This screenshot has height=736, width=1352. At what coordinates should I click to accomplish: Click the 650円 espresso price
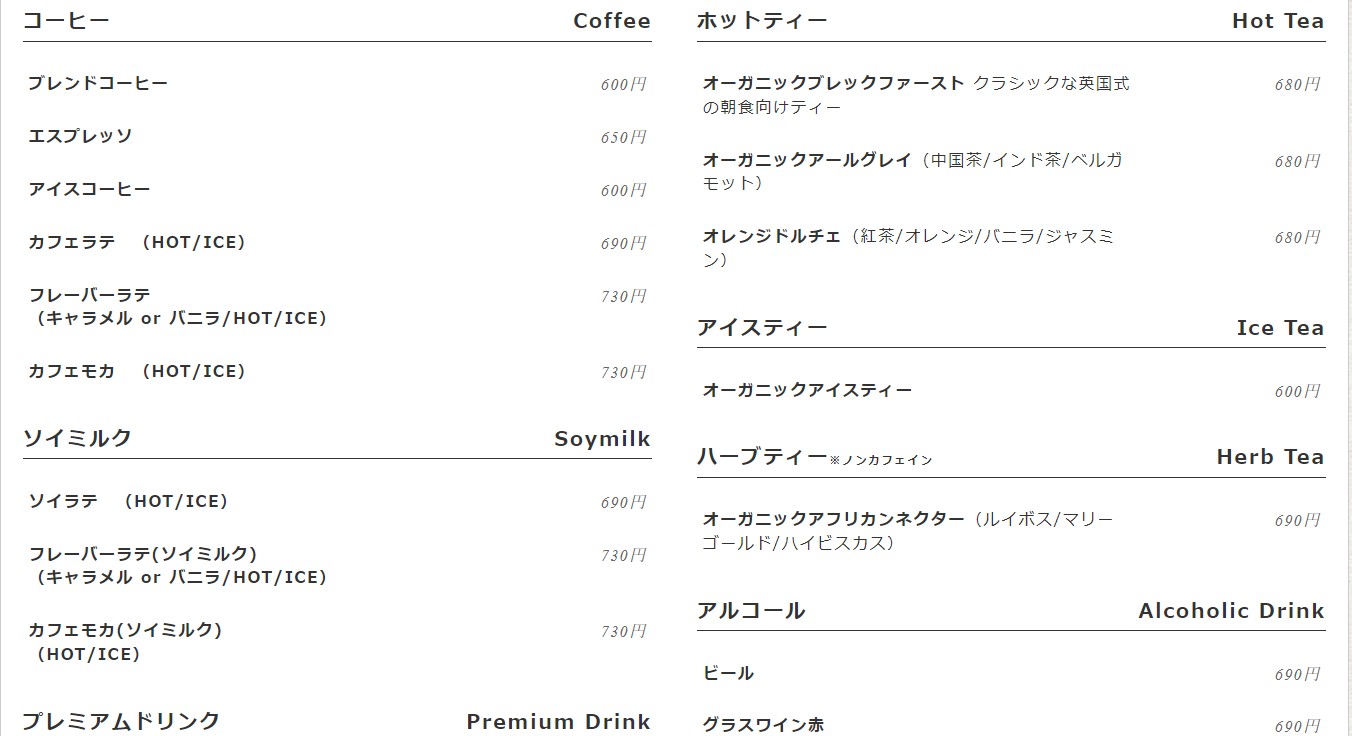pyautogui.click(x=623, y=138)
